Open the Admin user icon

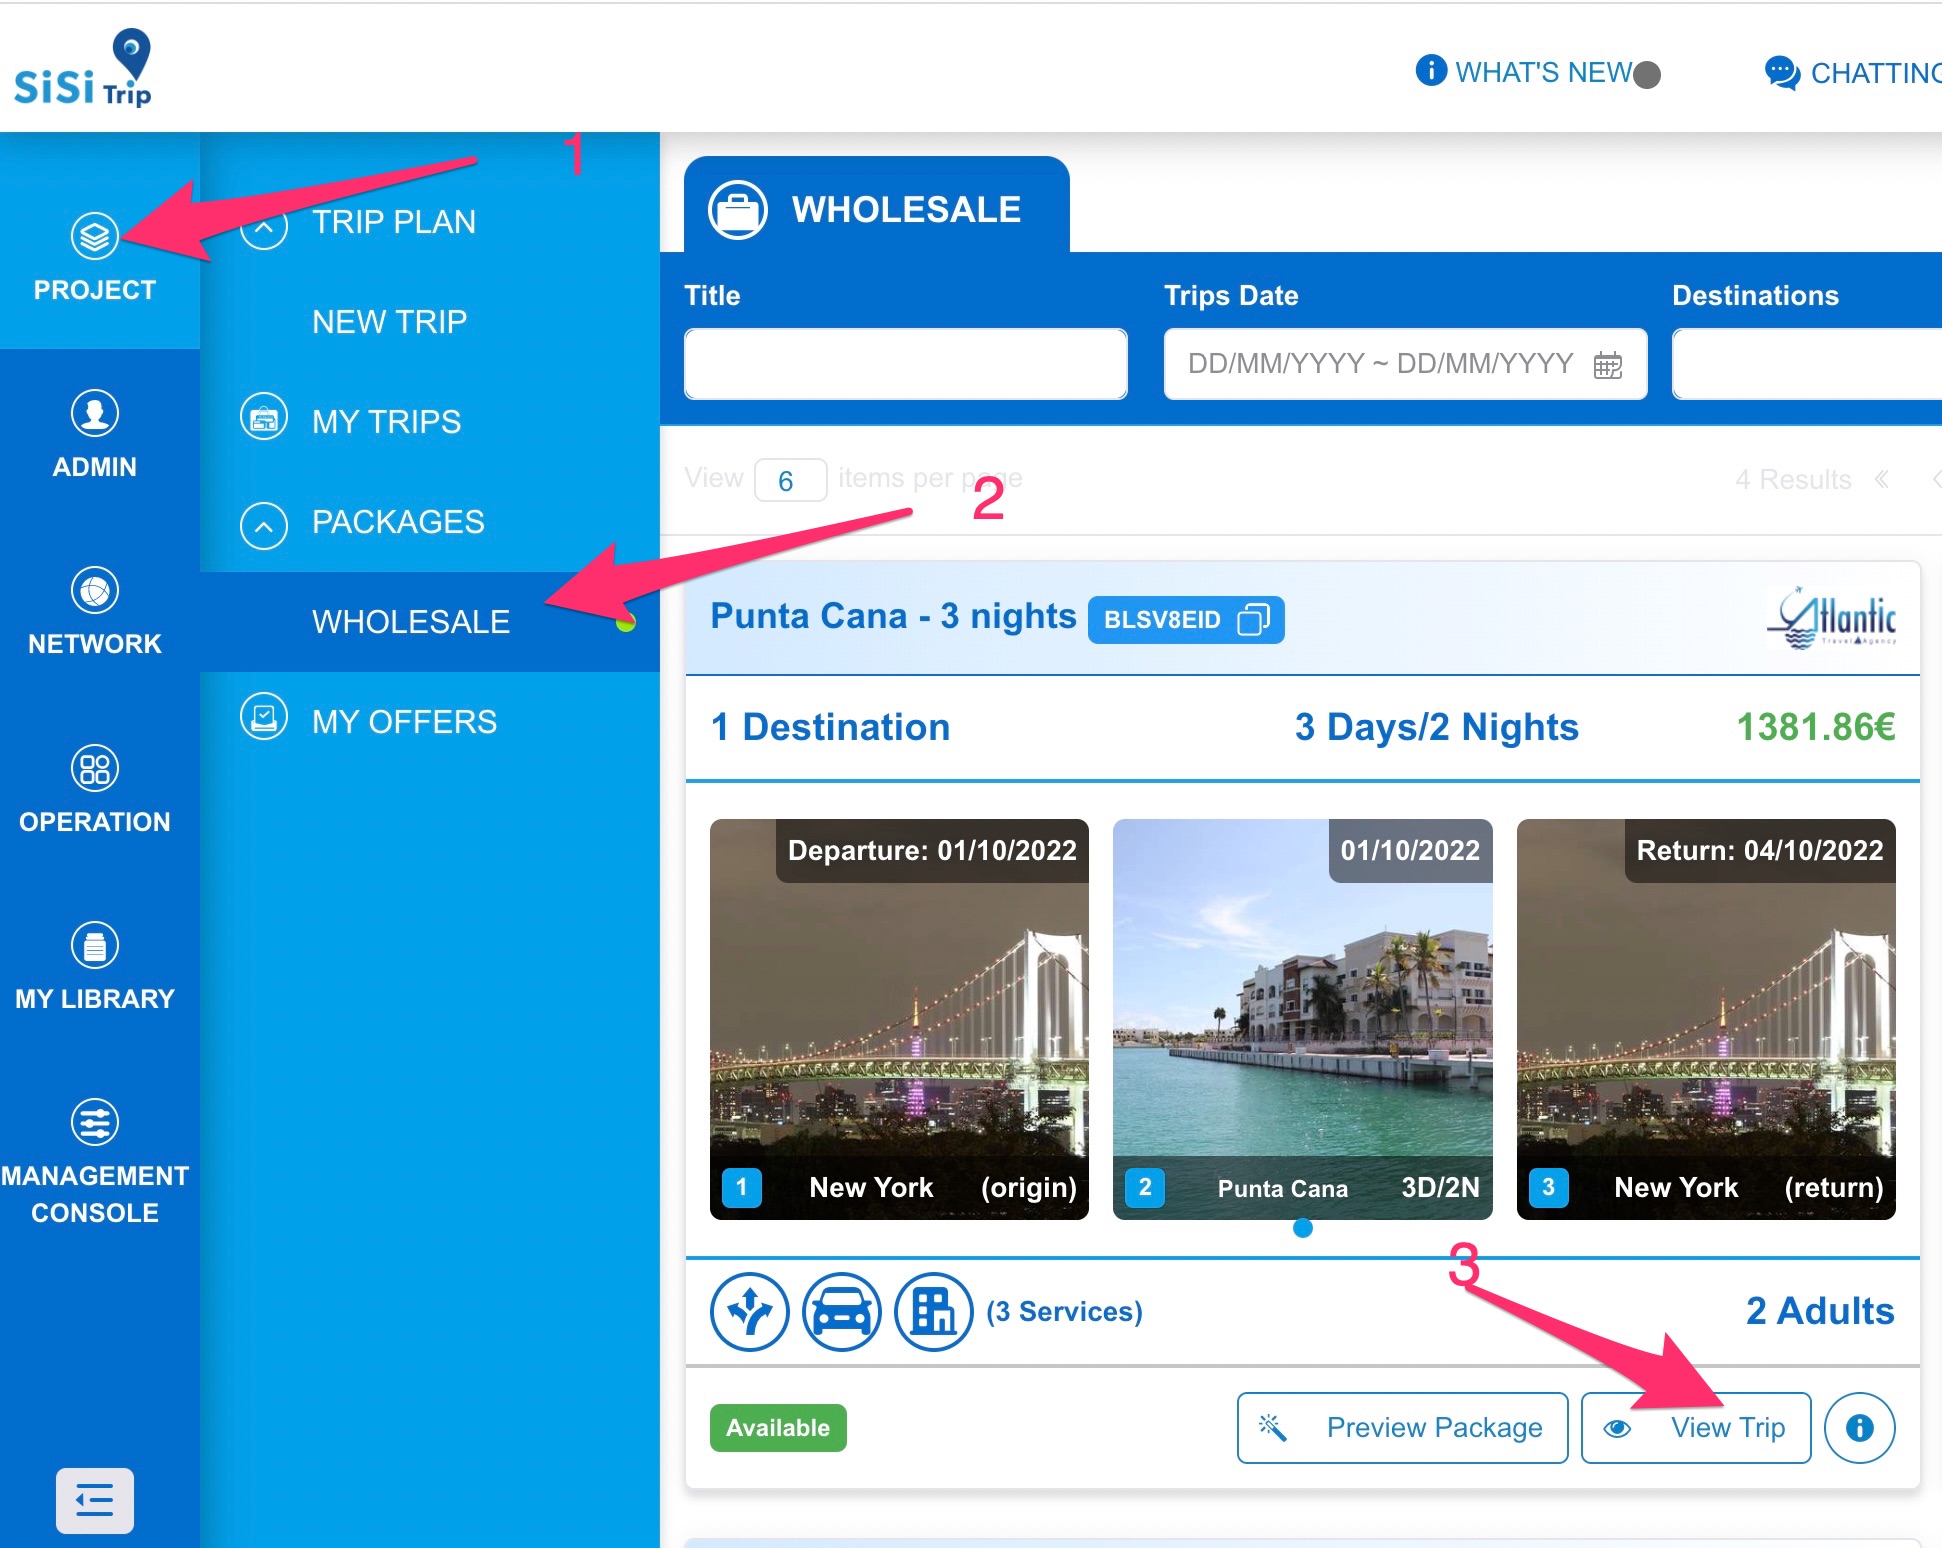click(95, 413)
